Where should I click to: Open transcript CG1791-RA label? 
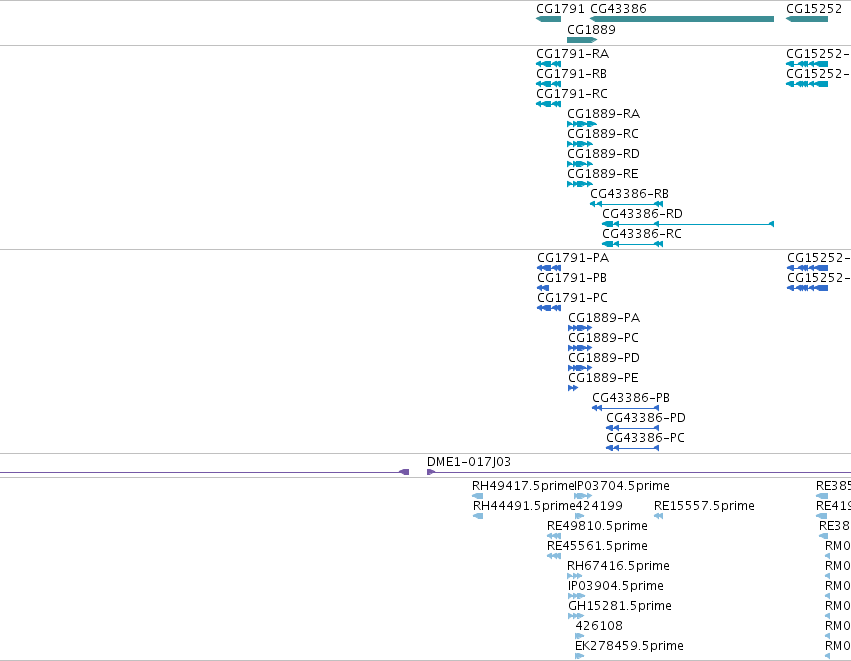click(x=573, y=54)
